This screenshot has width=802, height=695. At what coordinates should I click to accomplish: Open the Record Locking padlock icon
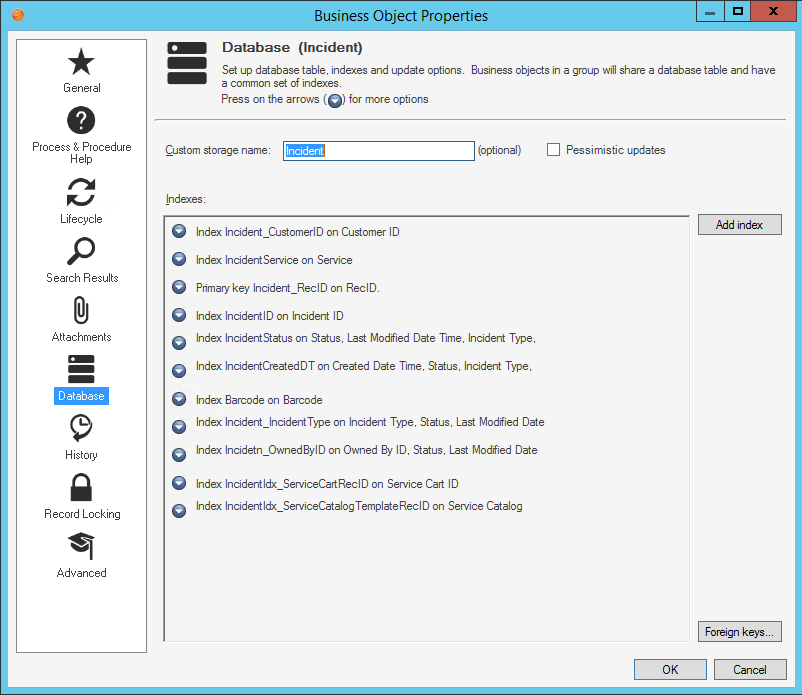pos(81,486)
